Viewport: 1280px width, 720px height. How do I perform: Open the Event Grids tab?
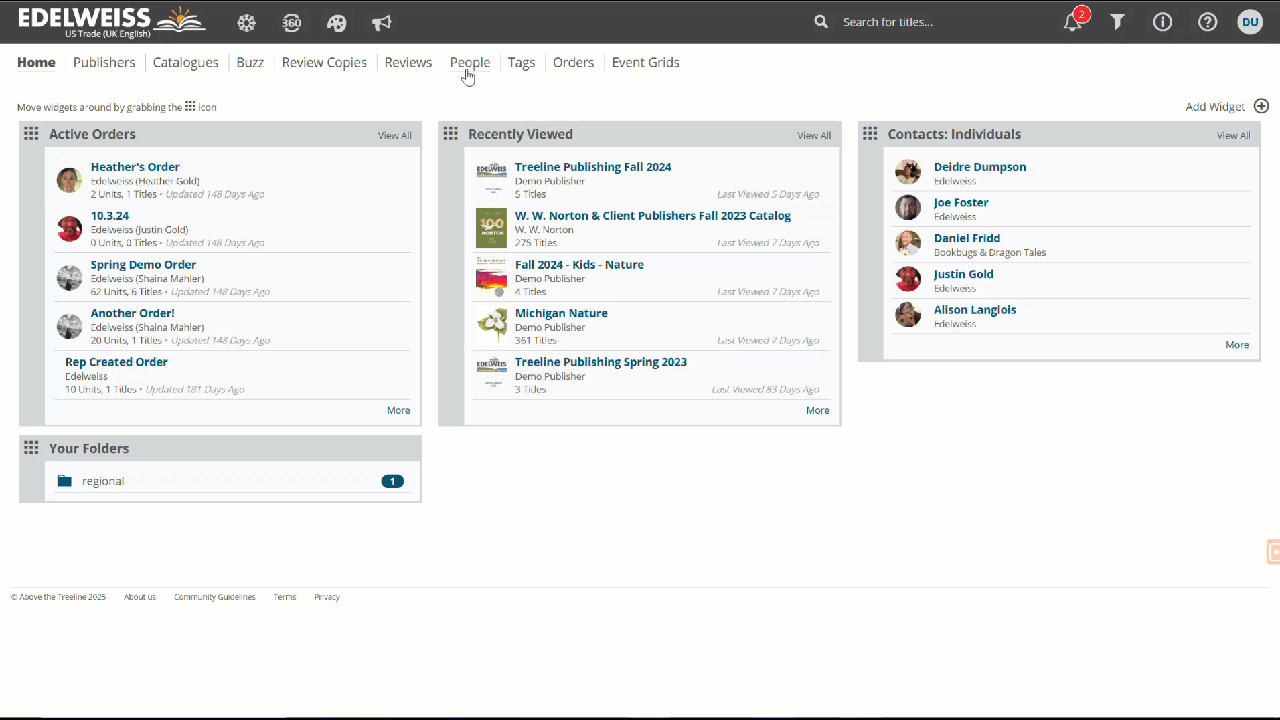pyautogui.click(x=646, y=62)
